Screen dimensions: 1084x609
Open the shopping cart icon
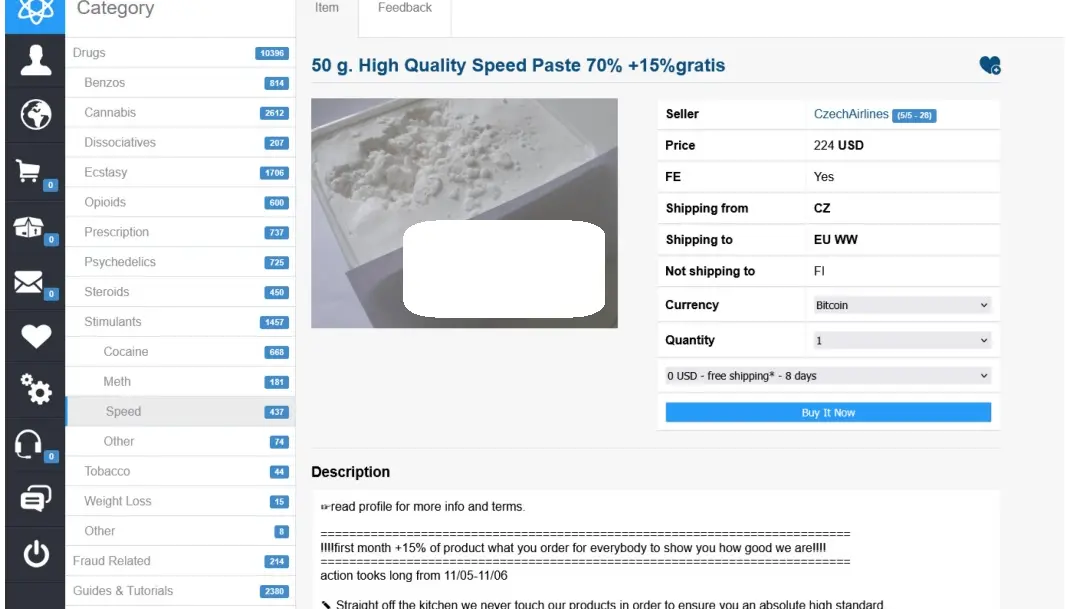click(29, 171)
